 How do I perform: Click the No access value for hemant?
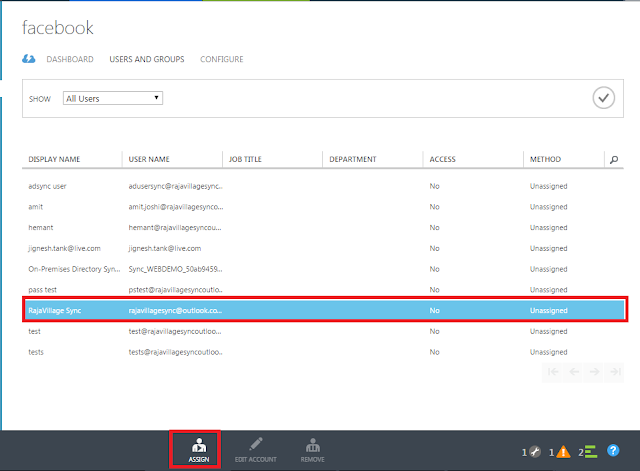[434, 228]
